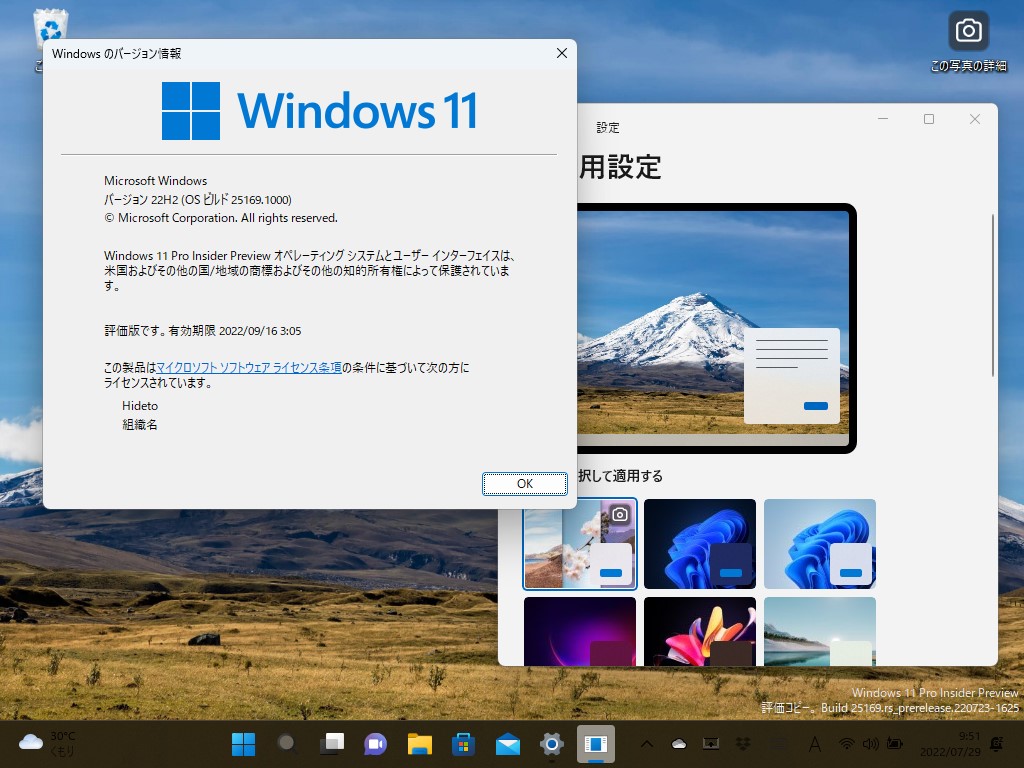This screenshot has width=1024, height=768.
Task: Switch the IME input mode indicator
Action: (813, 744)
